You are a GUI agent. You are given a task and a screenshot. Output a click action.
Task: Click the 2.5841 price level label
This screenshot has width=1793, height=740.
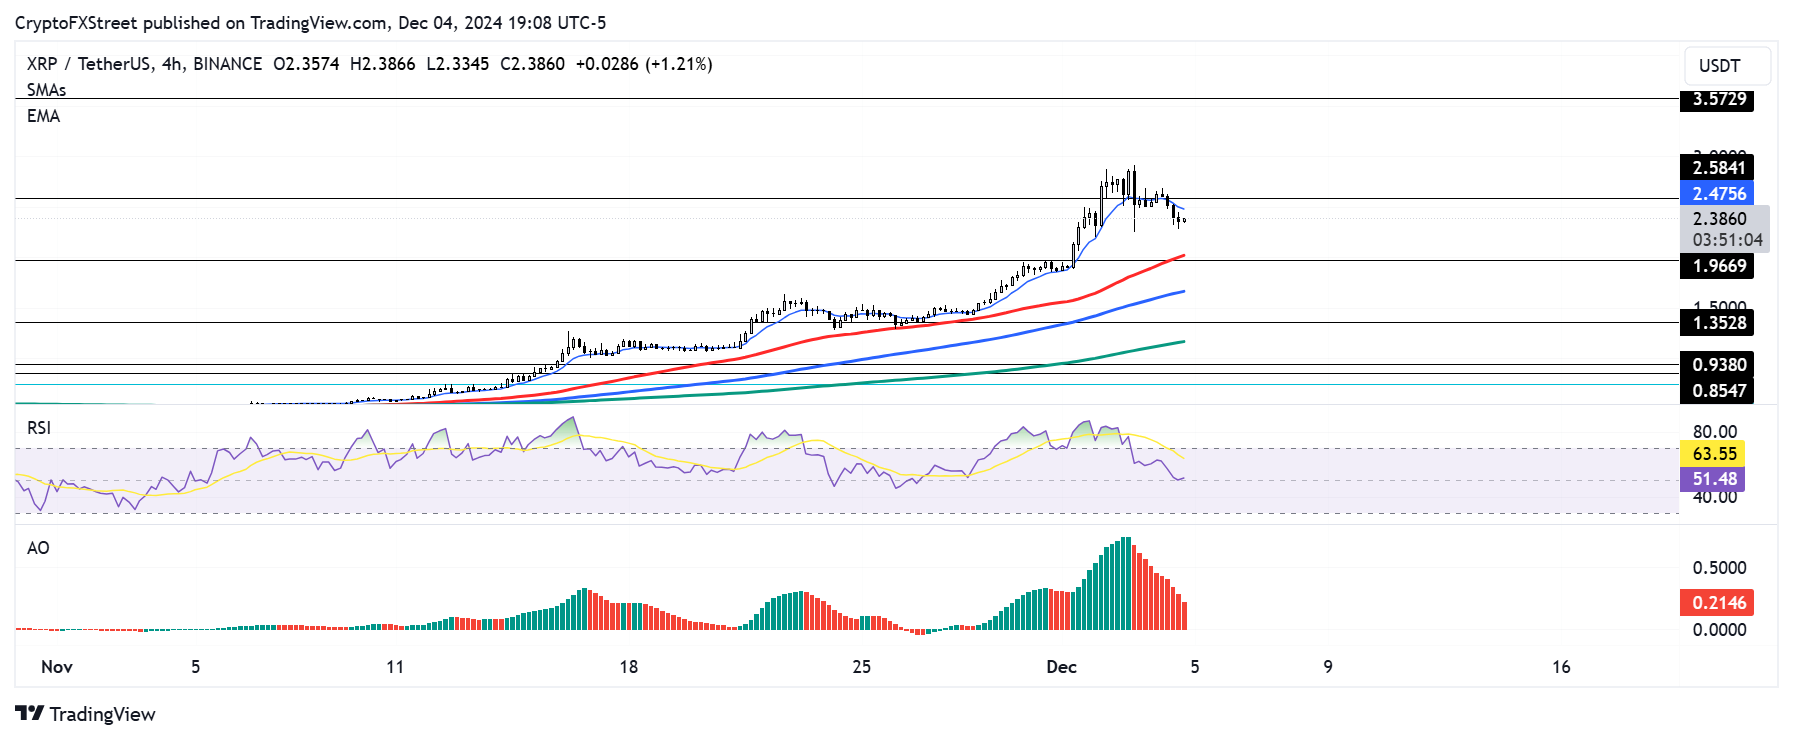[x=1717, y=168]
